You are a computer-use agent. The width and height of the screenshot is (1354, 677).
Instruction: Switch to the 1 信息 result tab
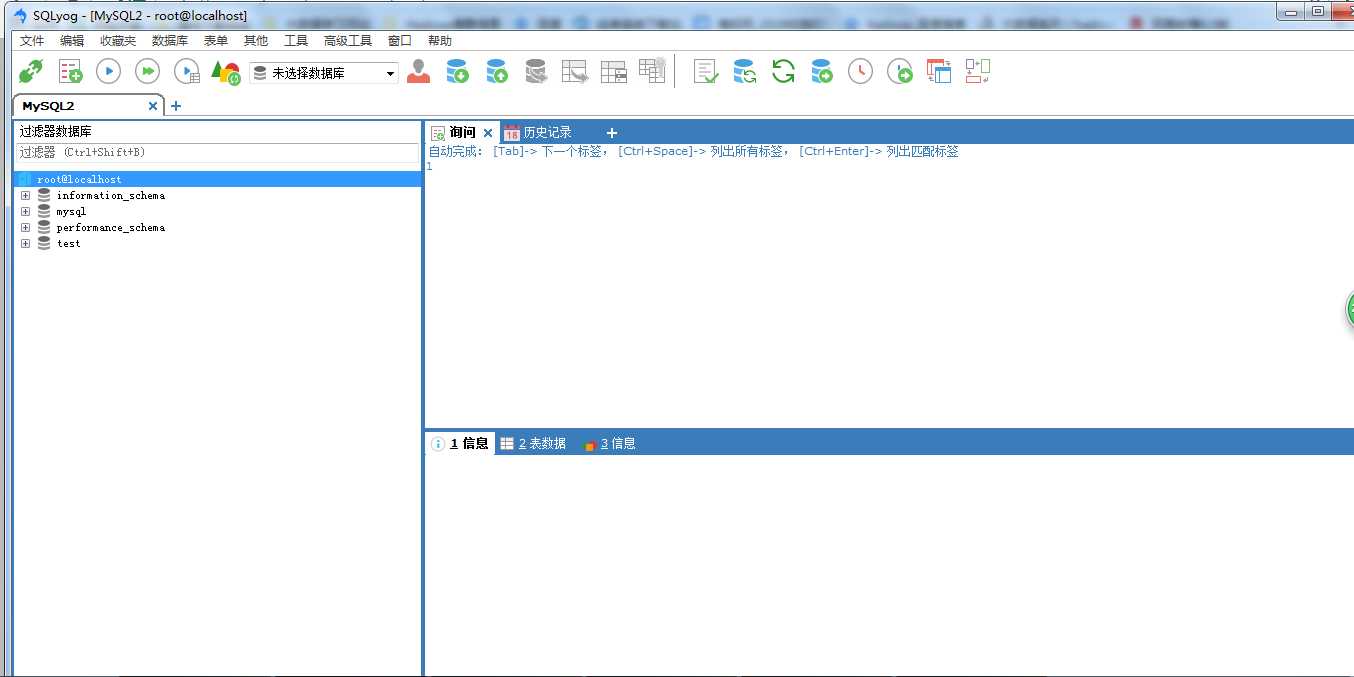click(460, 444)
